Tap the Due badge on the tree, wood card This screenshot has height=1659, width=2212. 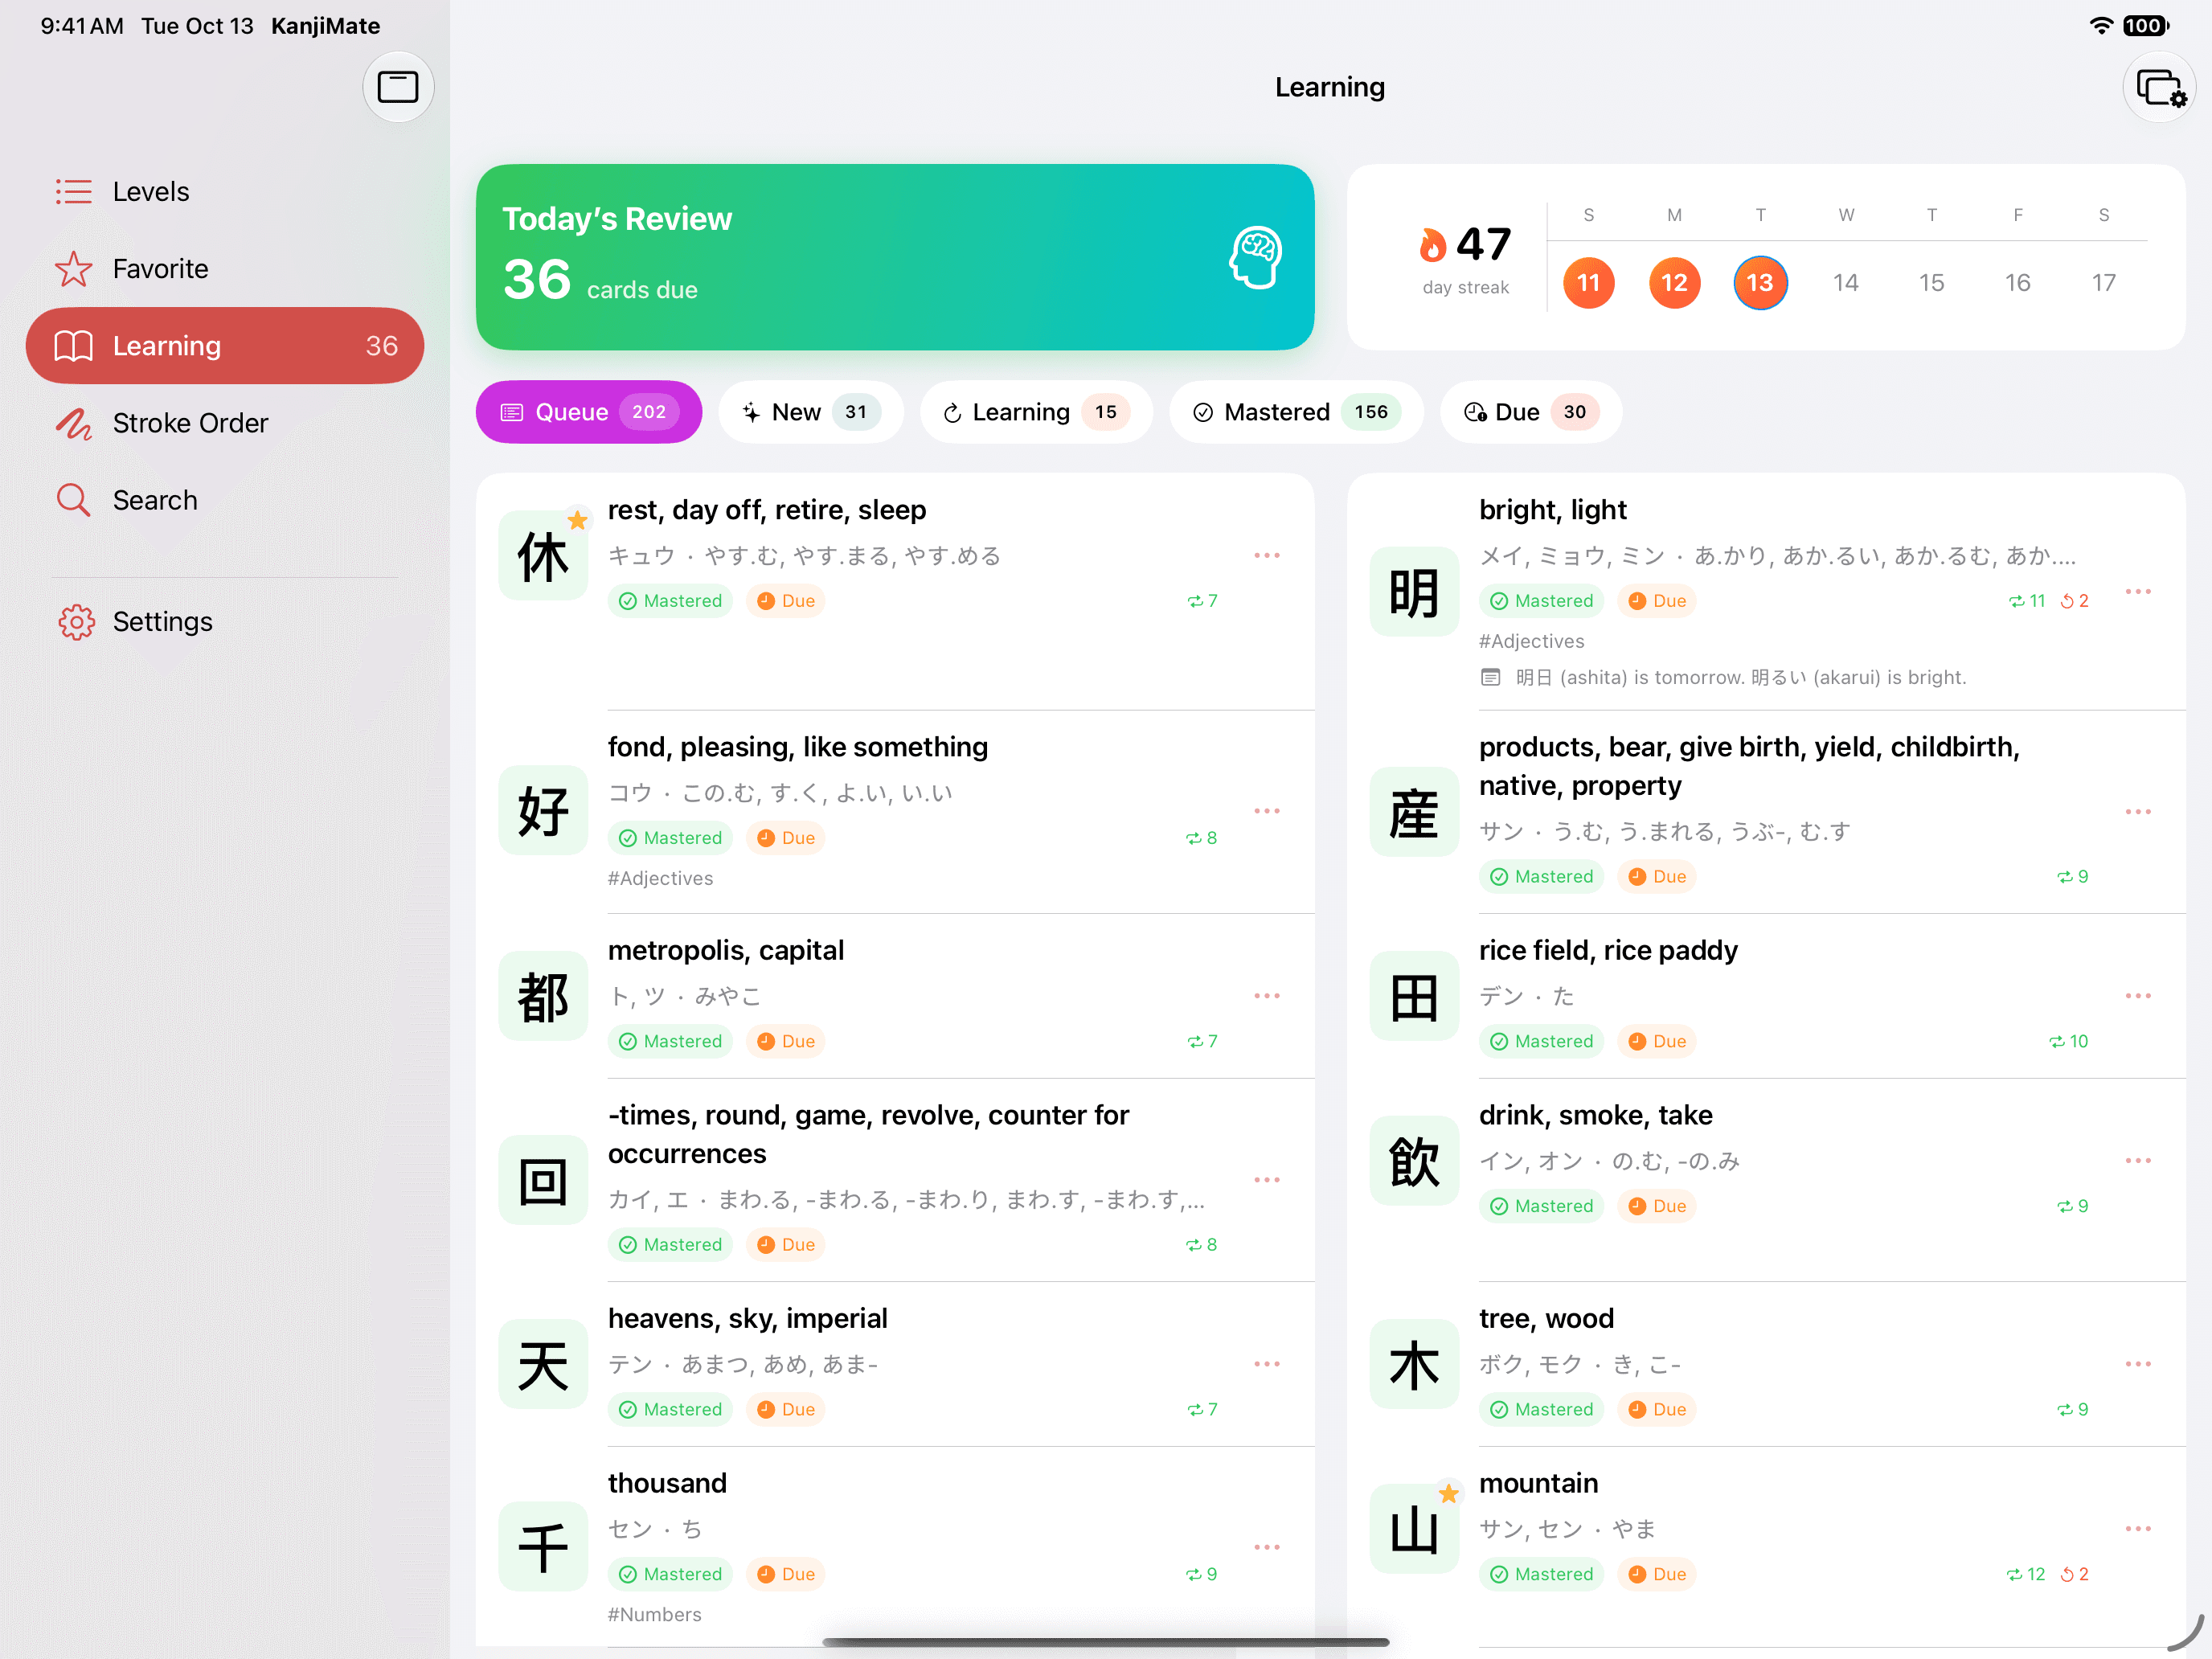click(x=1657, y=1409)
